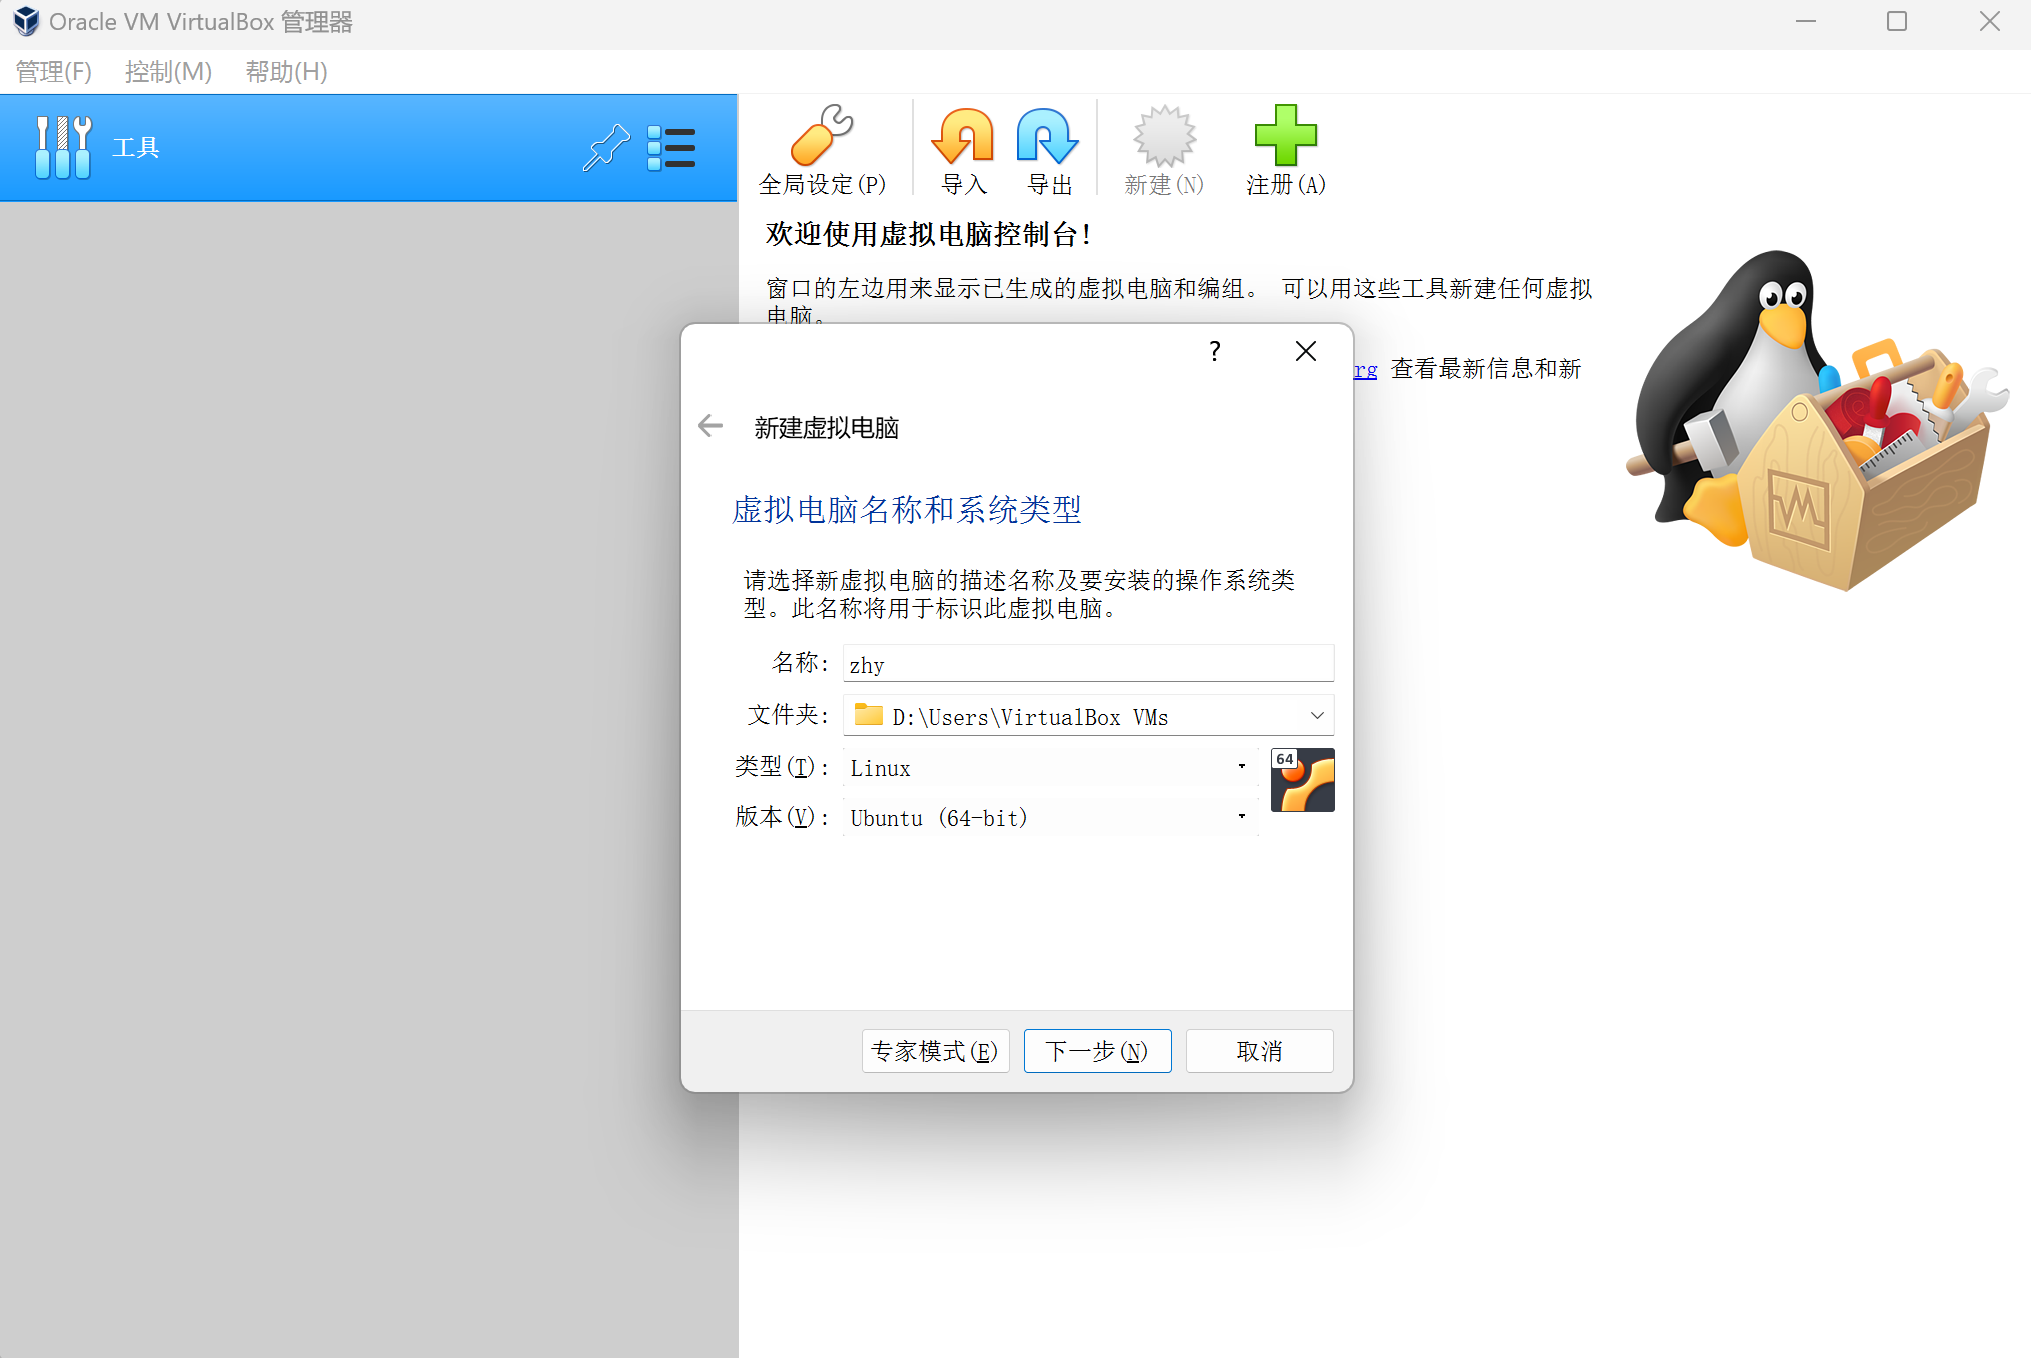Open the 帮助(H) menu
2031x1358 pixels.
pyautogui.click(x=287, y=72)
